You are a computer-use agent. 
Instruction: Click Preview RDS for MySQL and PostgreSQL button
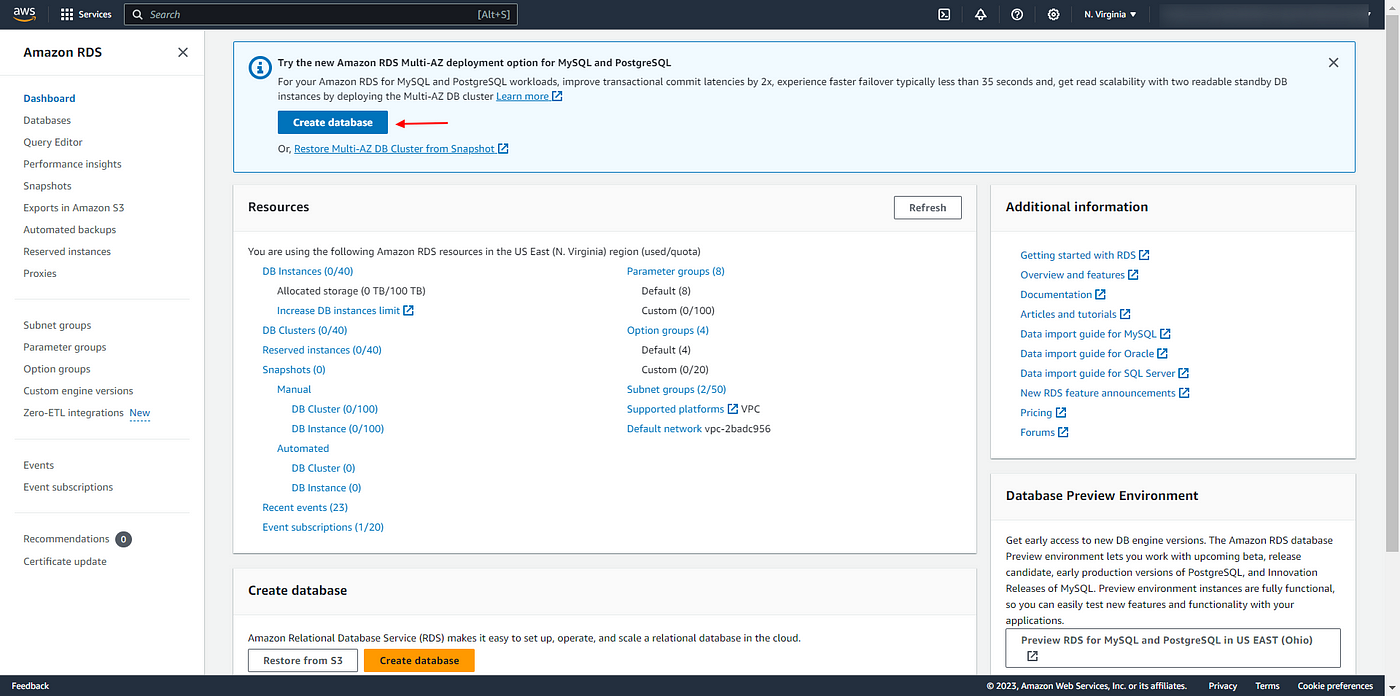1172,647
